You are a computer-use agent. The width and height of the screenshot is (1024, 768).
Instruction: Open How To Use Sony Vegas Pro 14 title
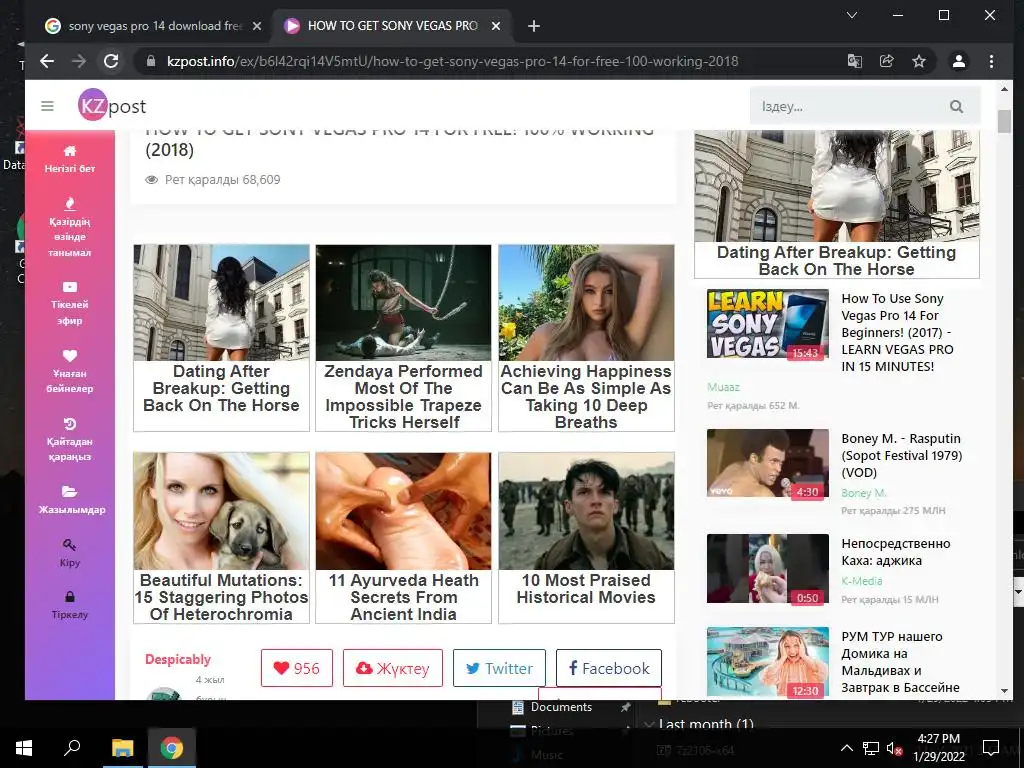point(898,332)
